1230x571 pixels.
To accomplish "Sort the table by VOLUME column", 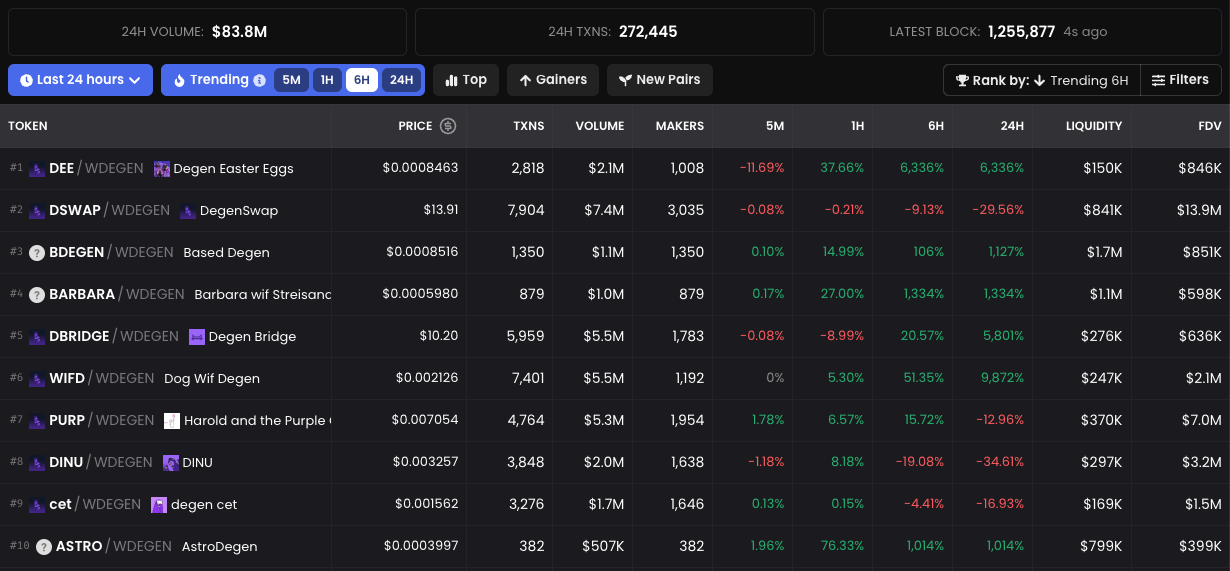I will click(599, 126).
